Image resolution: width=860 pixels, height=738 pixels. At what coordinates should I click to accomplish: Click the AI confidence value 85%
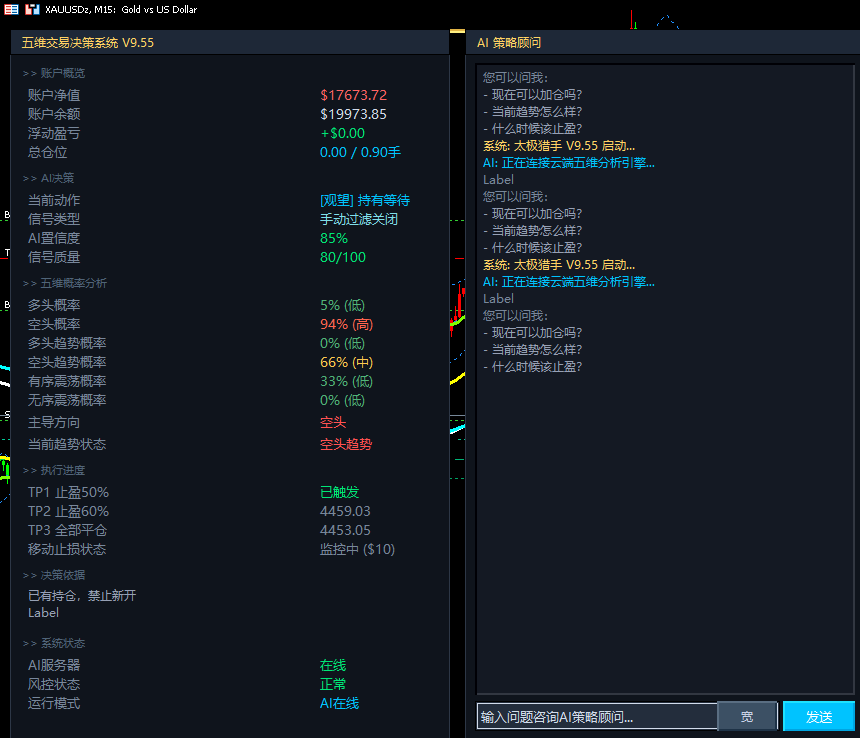[x=333, y=239]
